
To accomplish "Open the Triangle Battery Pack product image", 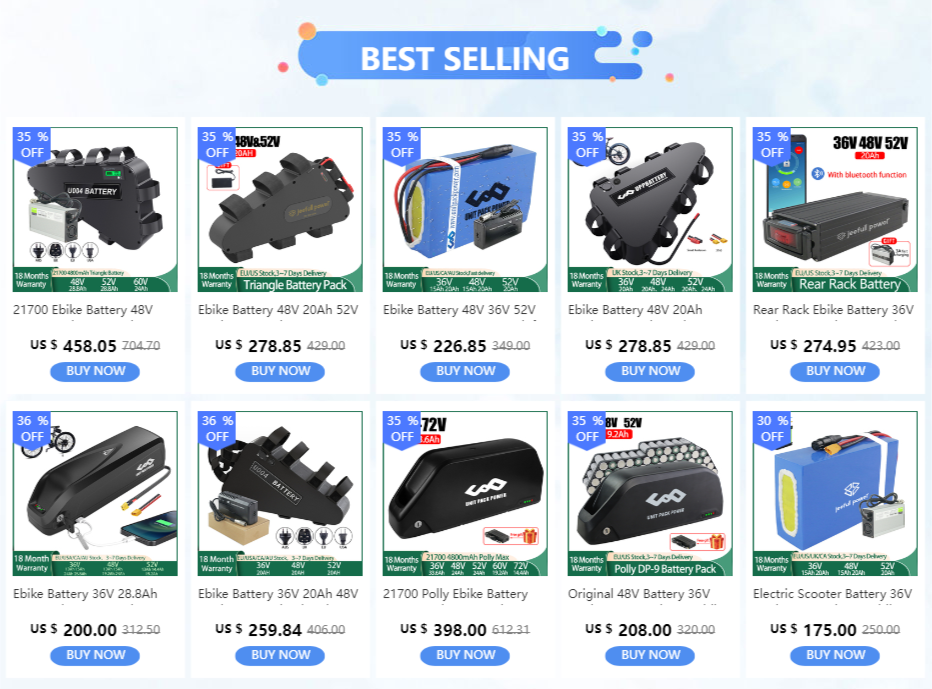I will pos(280,209).
